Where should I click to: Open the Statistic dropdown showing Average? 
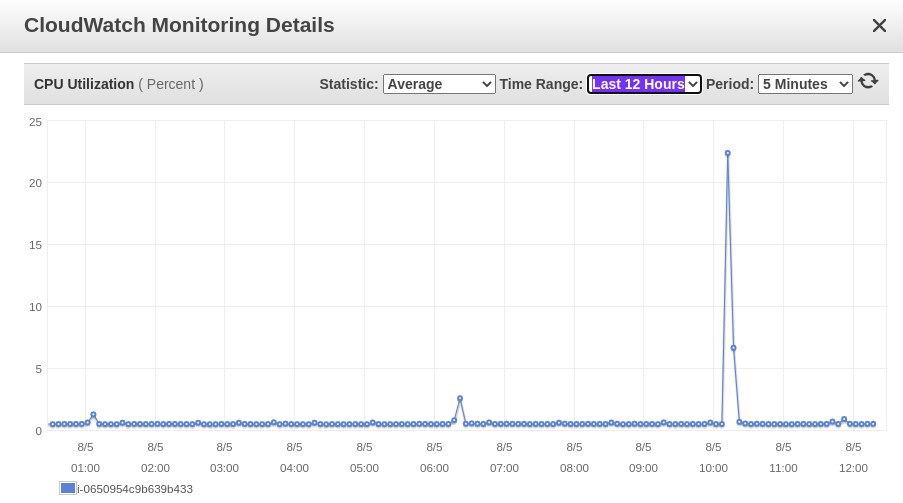coord(439,84)
